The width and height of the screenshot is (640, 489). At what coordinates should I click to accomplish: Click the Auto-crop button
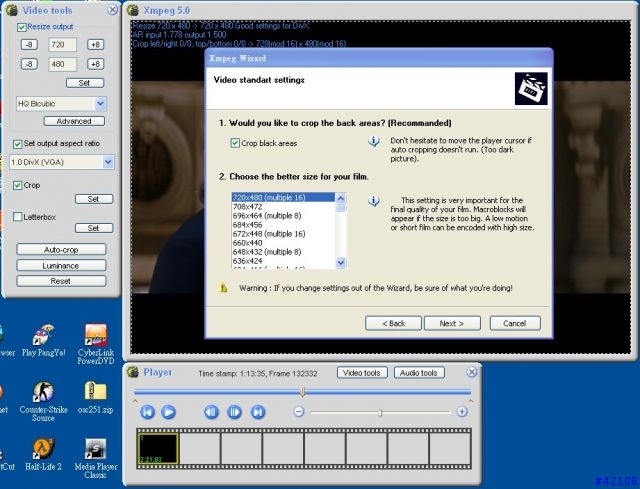(61, 249)
